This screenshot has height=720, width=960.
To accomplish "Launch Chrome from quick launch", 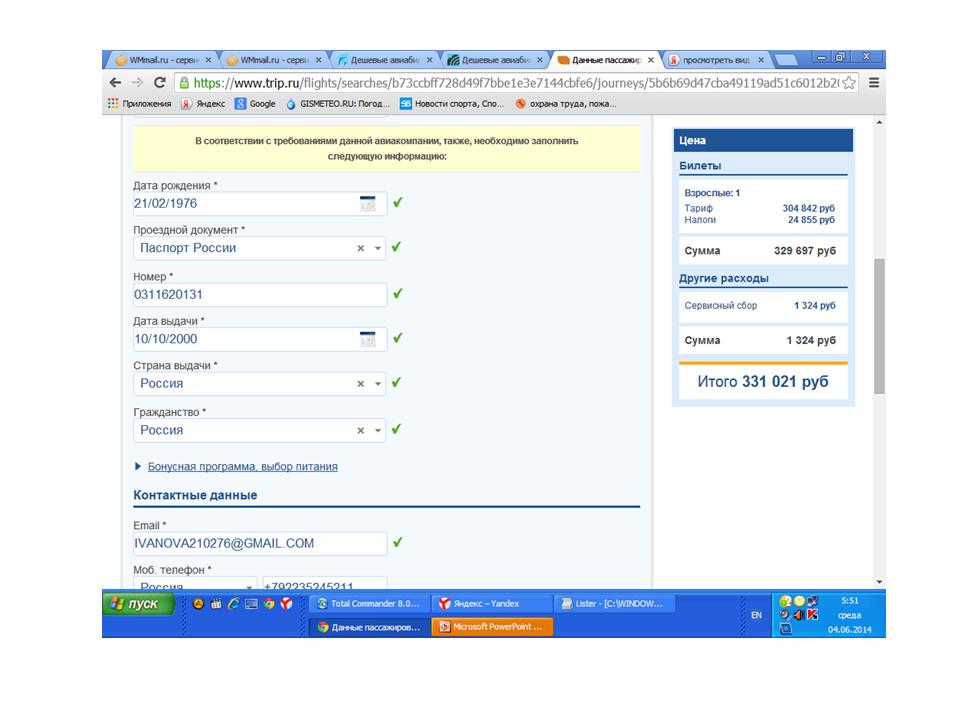I will point(269,604).
